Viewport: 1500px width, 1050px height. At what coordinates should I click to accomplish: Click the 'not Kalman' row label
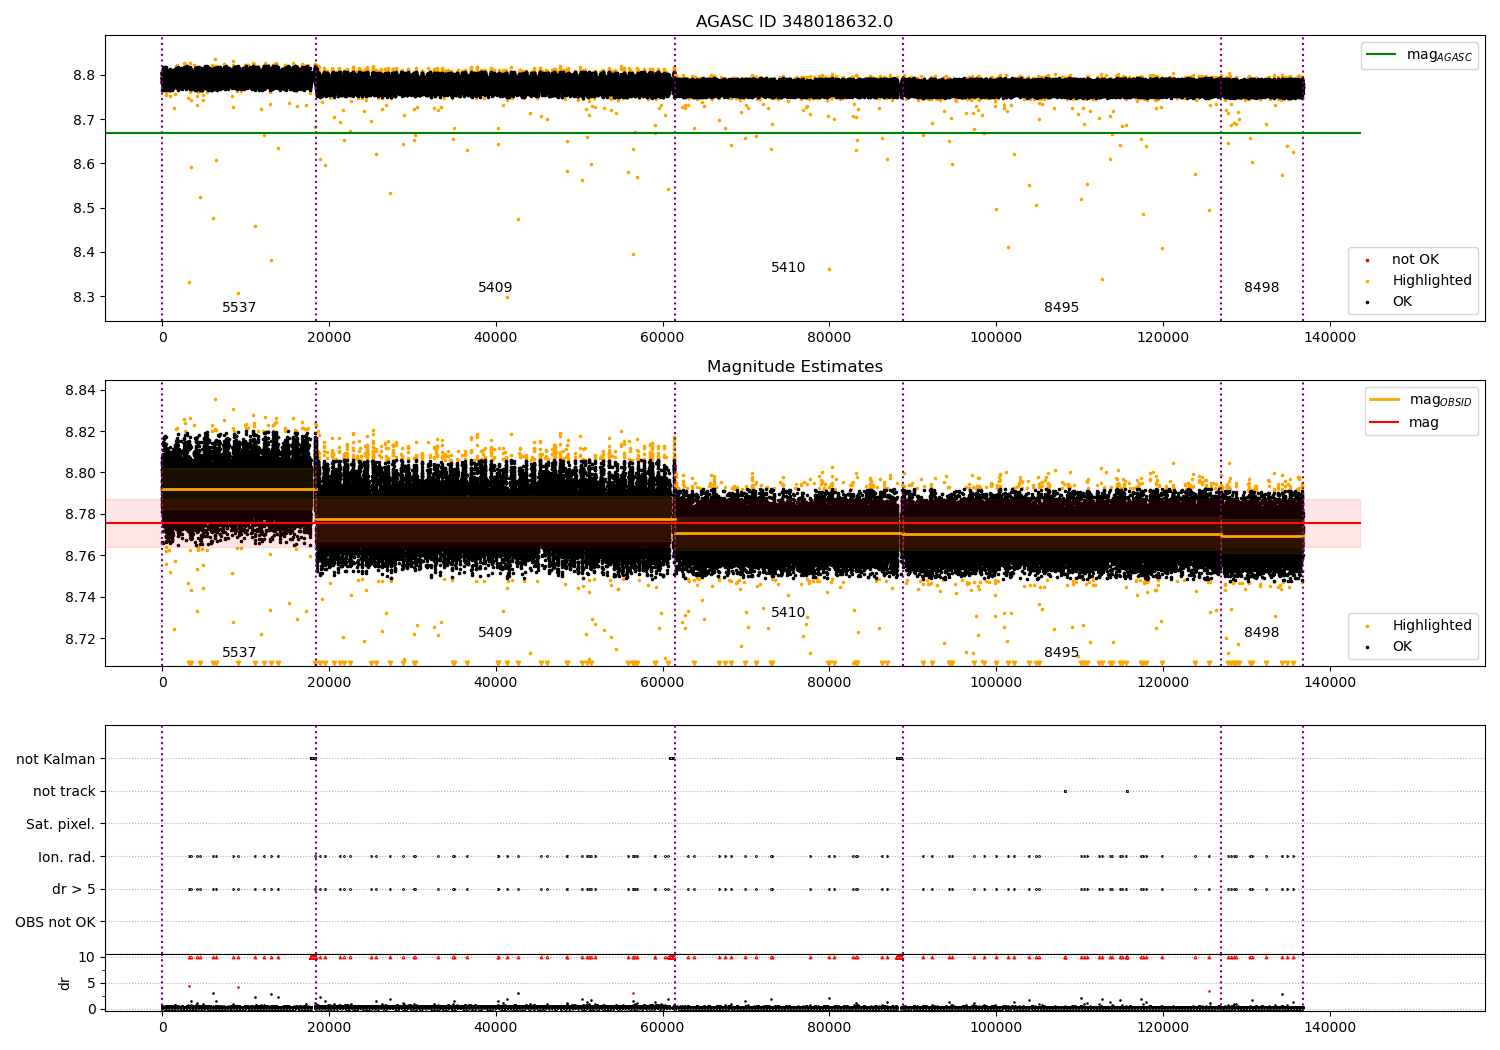[x=56, y=759]
